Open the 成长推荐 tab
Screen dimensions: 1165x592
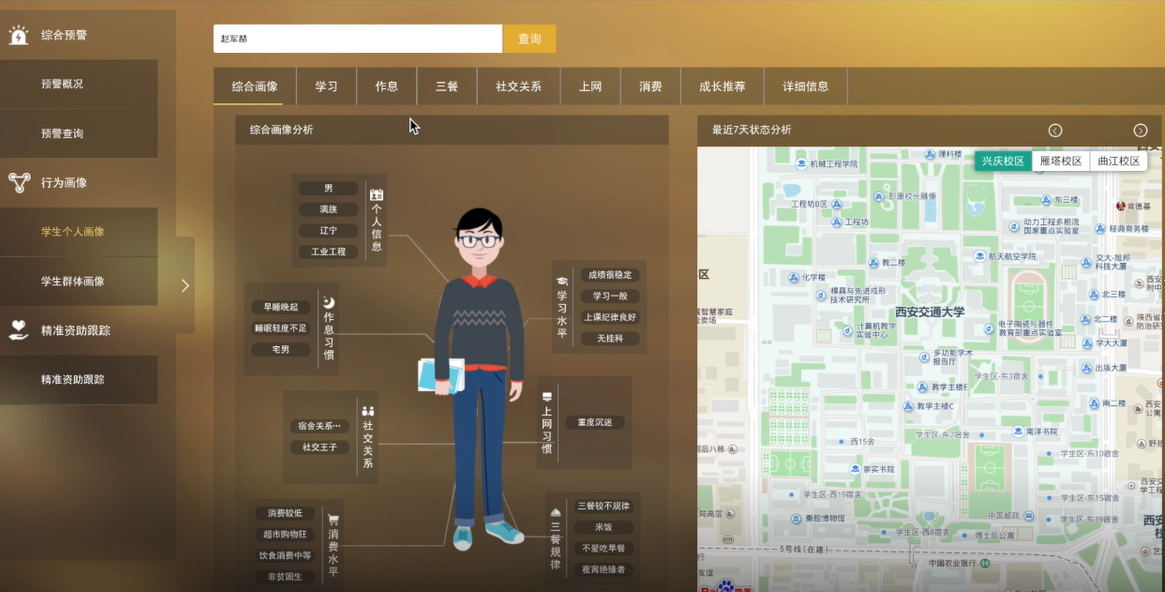point(722,87)
